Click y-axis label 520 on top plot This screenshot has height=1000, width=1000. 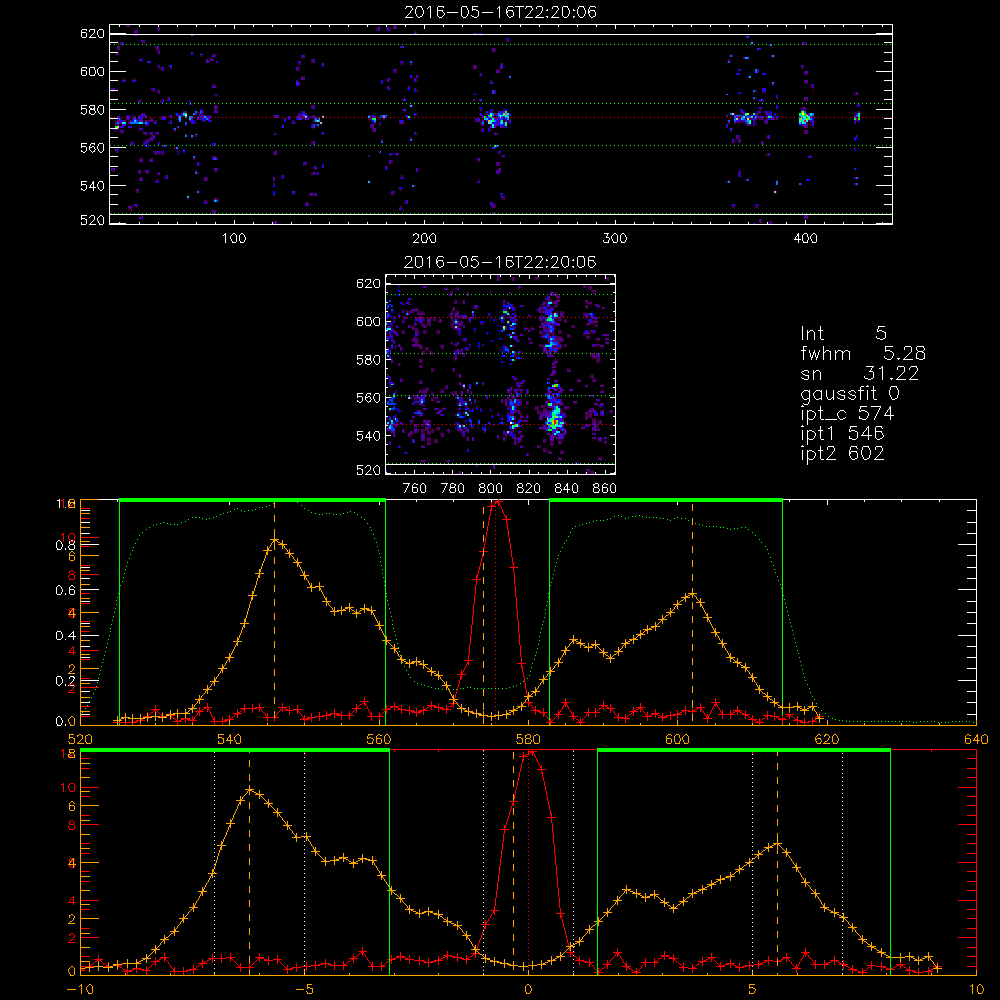(92, 220)
